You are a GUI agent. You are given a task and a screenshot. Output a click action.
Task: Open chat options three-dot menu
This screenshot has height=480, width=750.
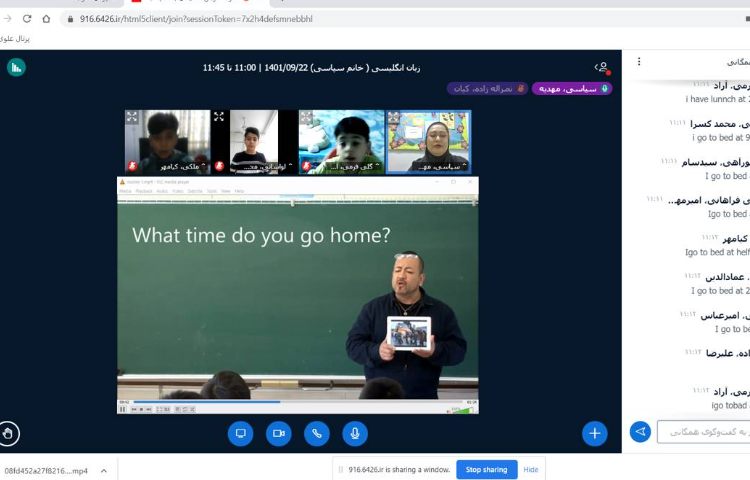640,61
